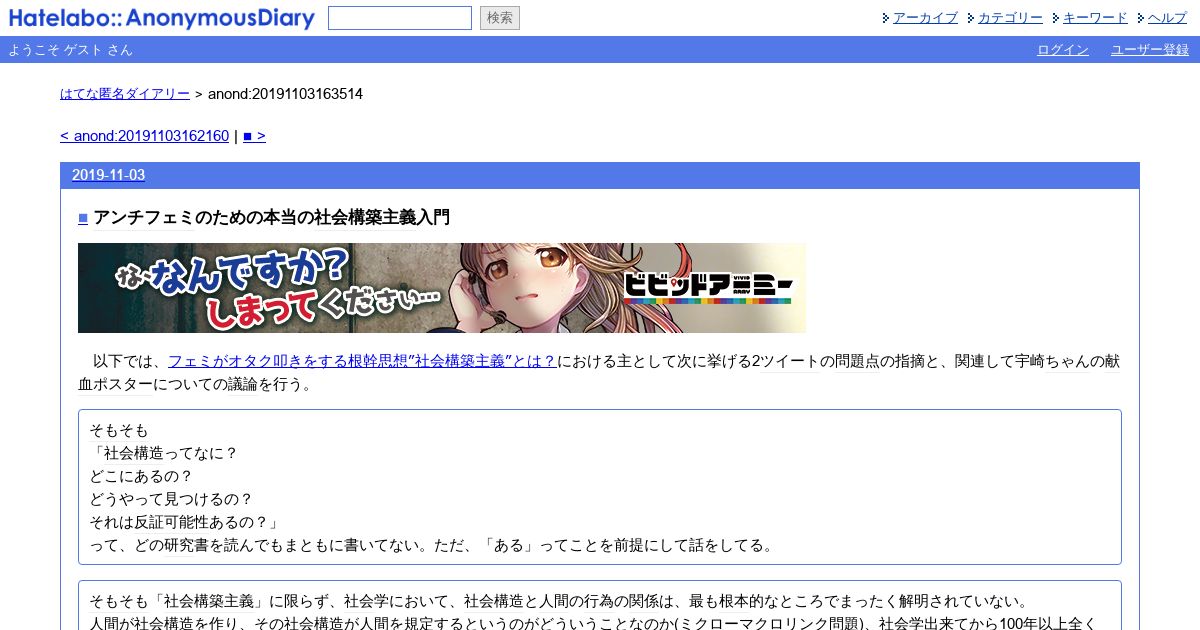Click the line starting って、どの研究書を読んでも
This screenshot has width=1200, height=630.
(431, 545)
